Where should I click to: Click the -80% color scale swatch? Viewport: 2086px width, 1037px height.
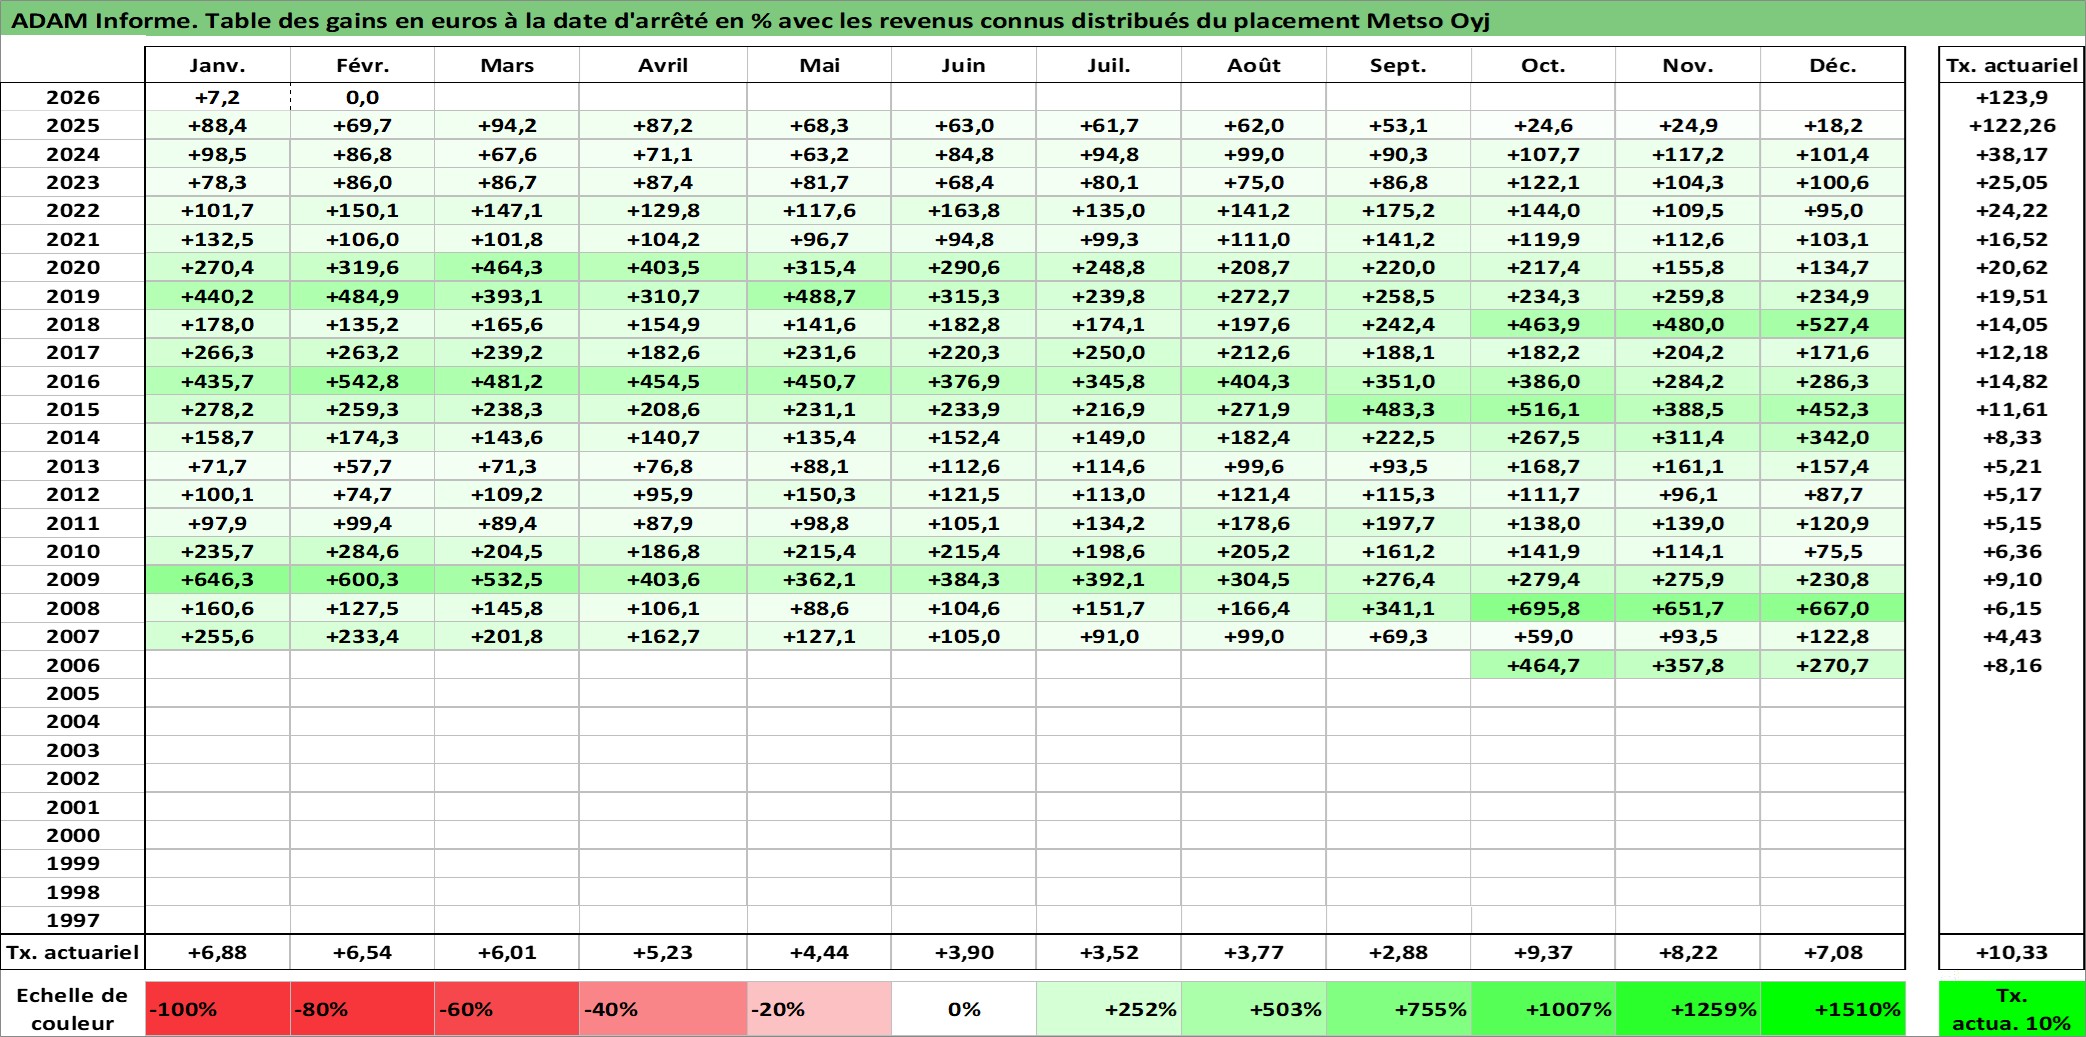[362, 1009]
